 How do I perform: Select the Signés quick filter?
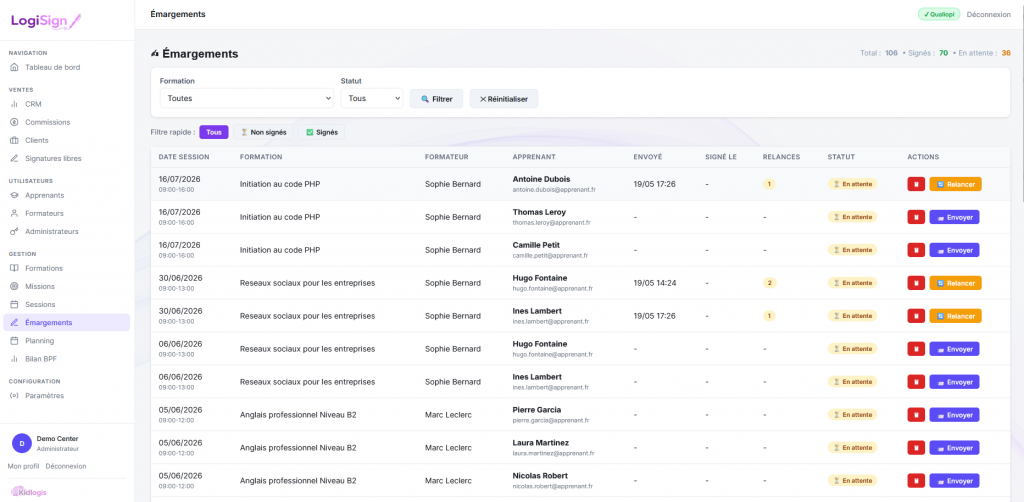[x=321, y=132]
